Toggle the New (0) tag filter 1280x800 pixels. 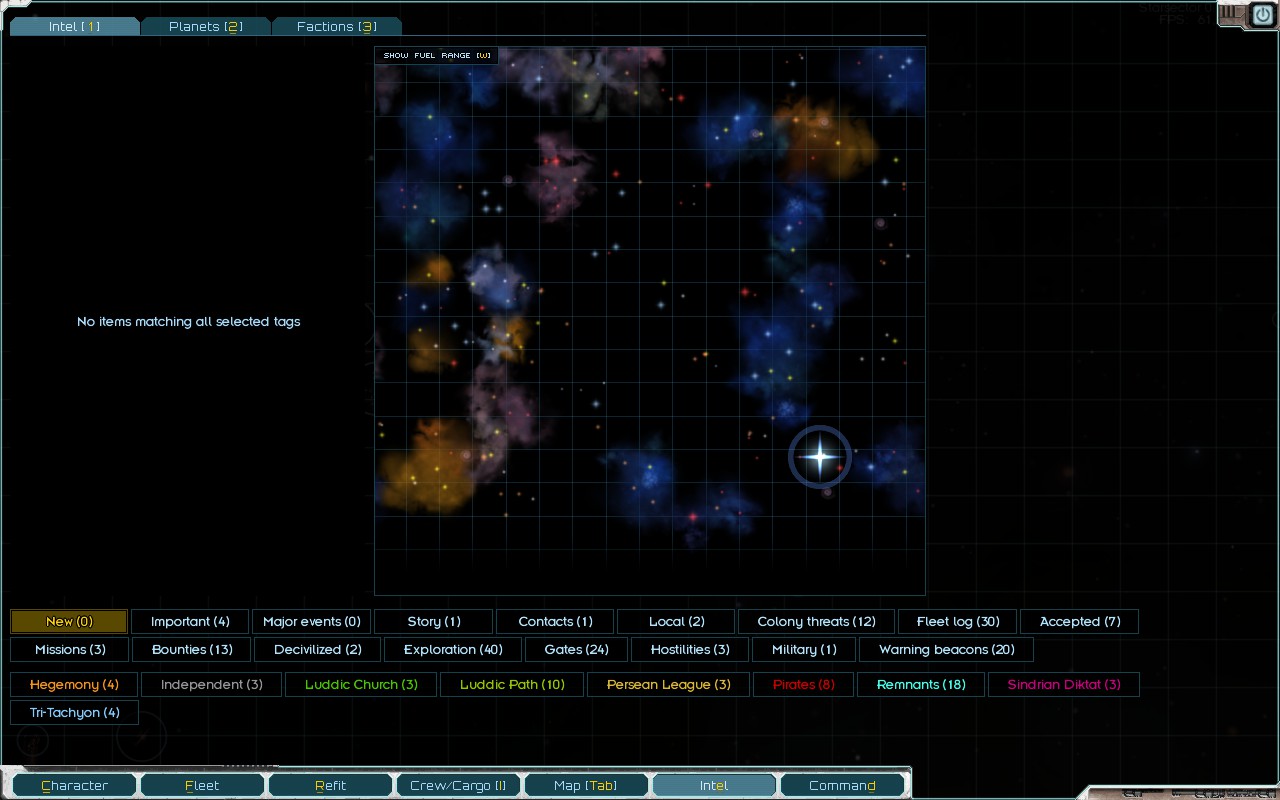(x=69, y=622)
